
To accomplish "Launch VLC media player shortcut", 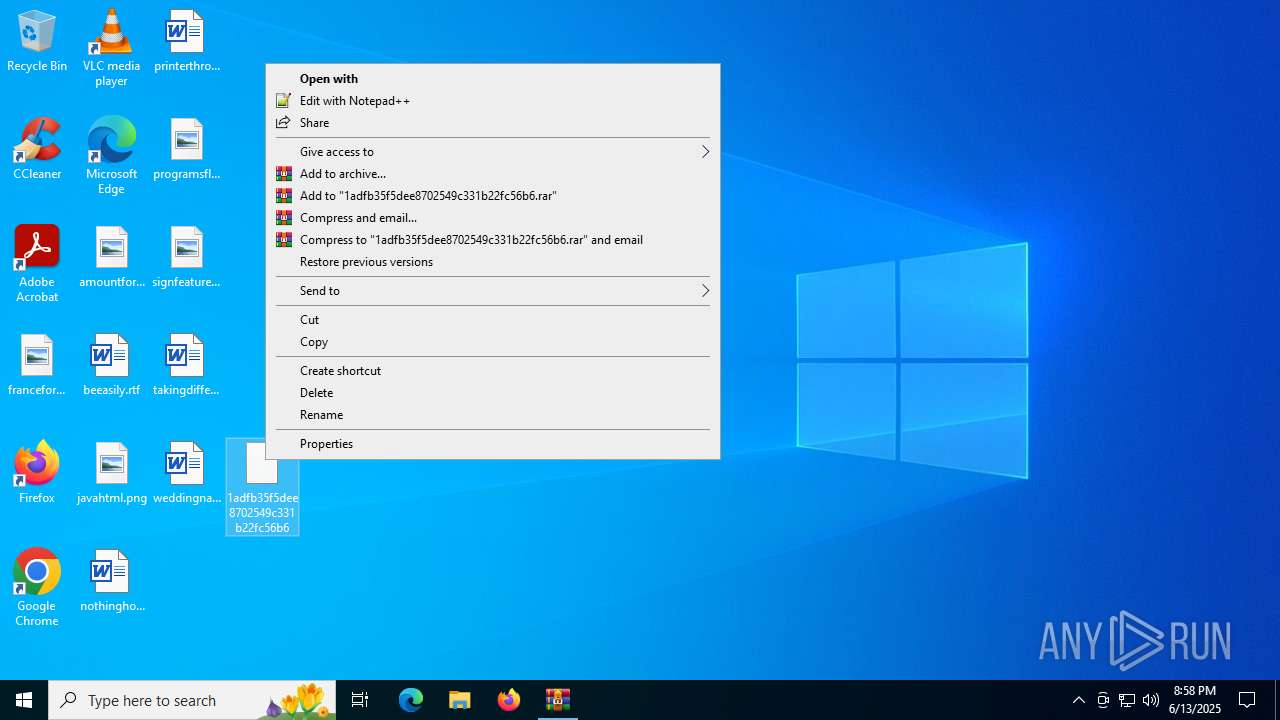I will pos(111,47).
